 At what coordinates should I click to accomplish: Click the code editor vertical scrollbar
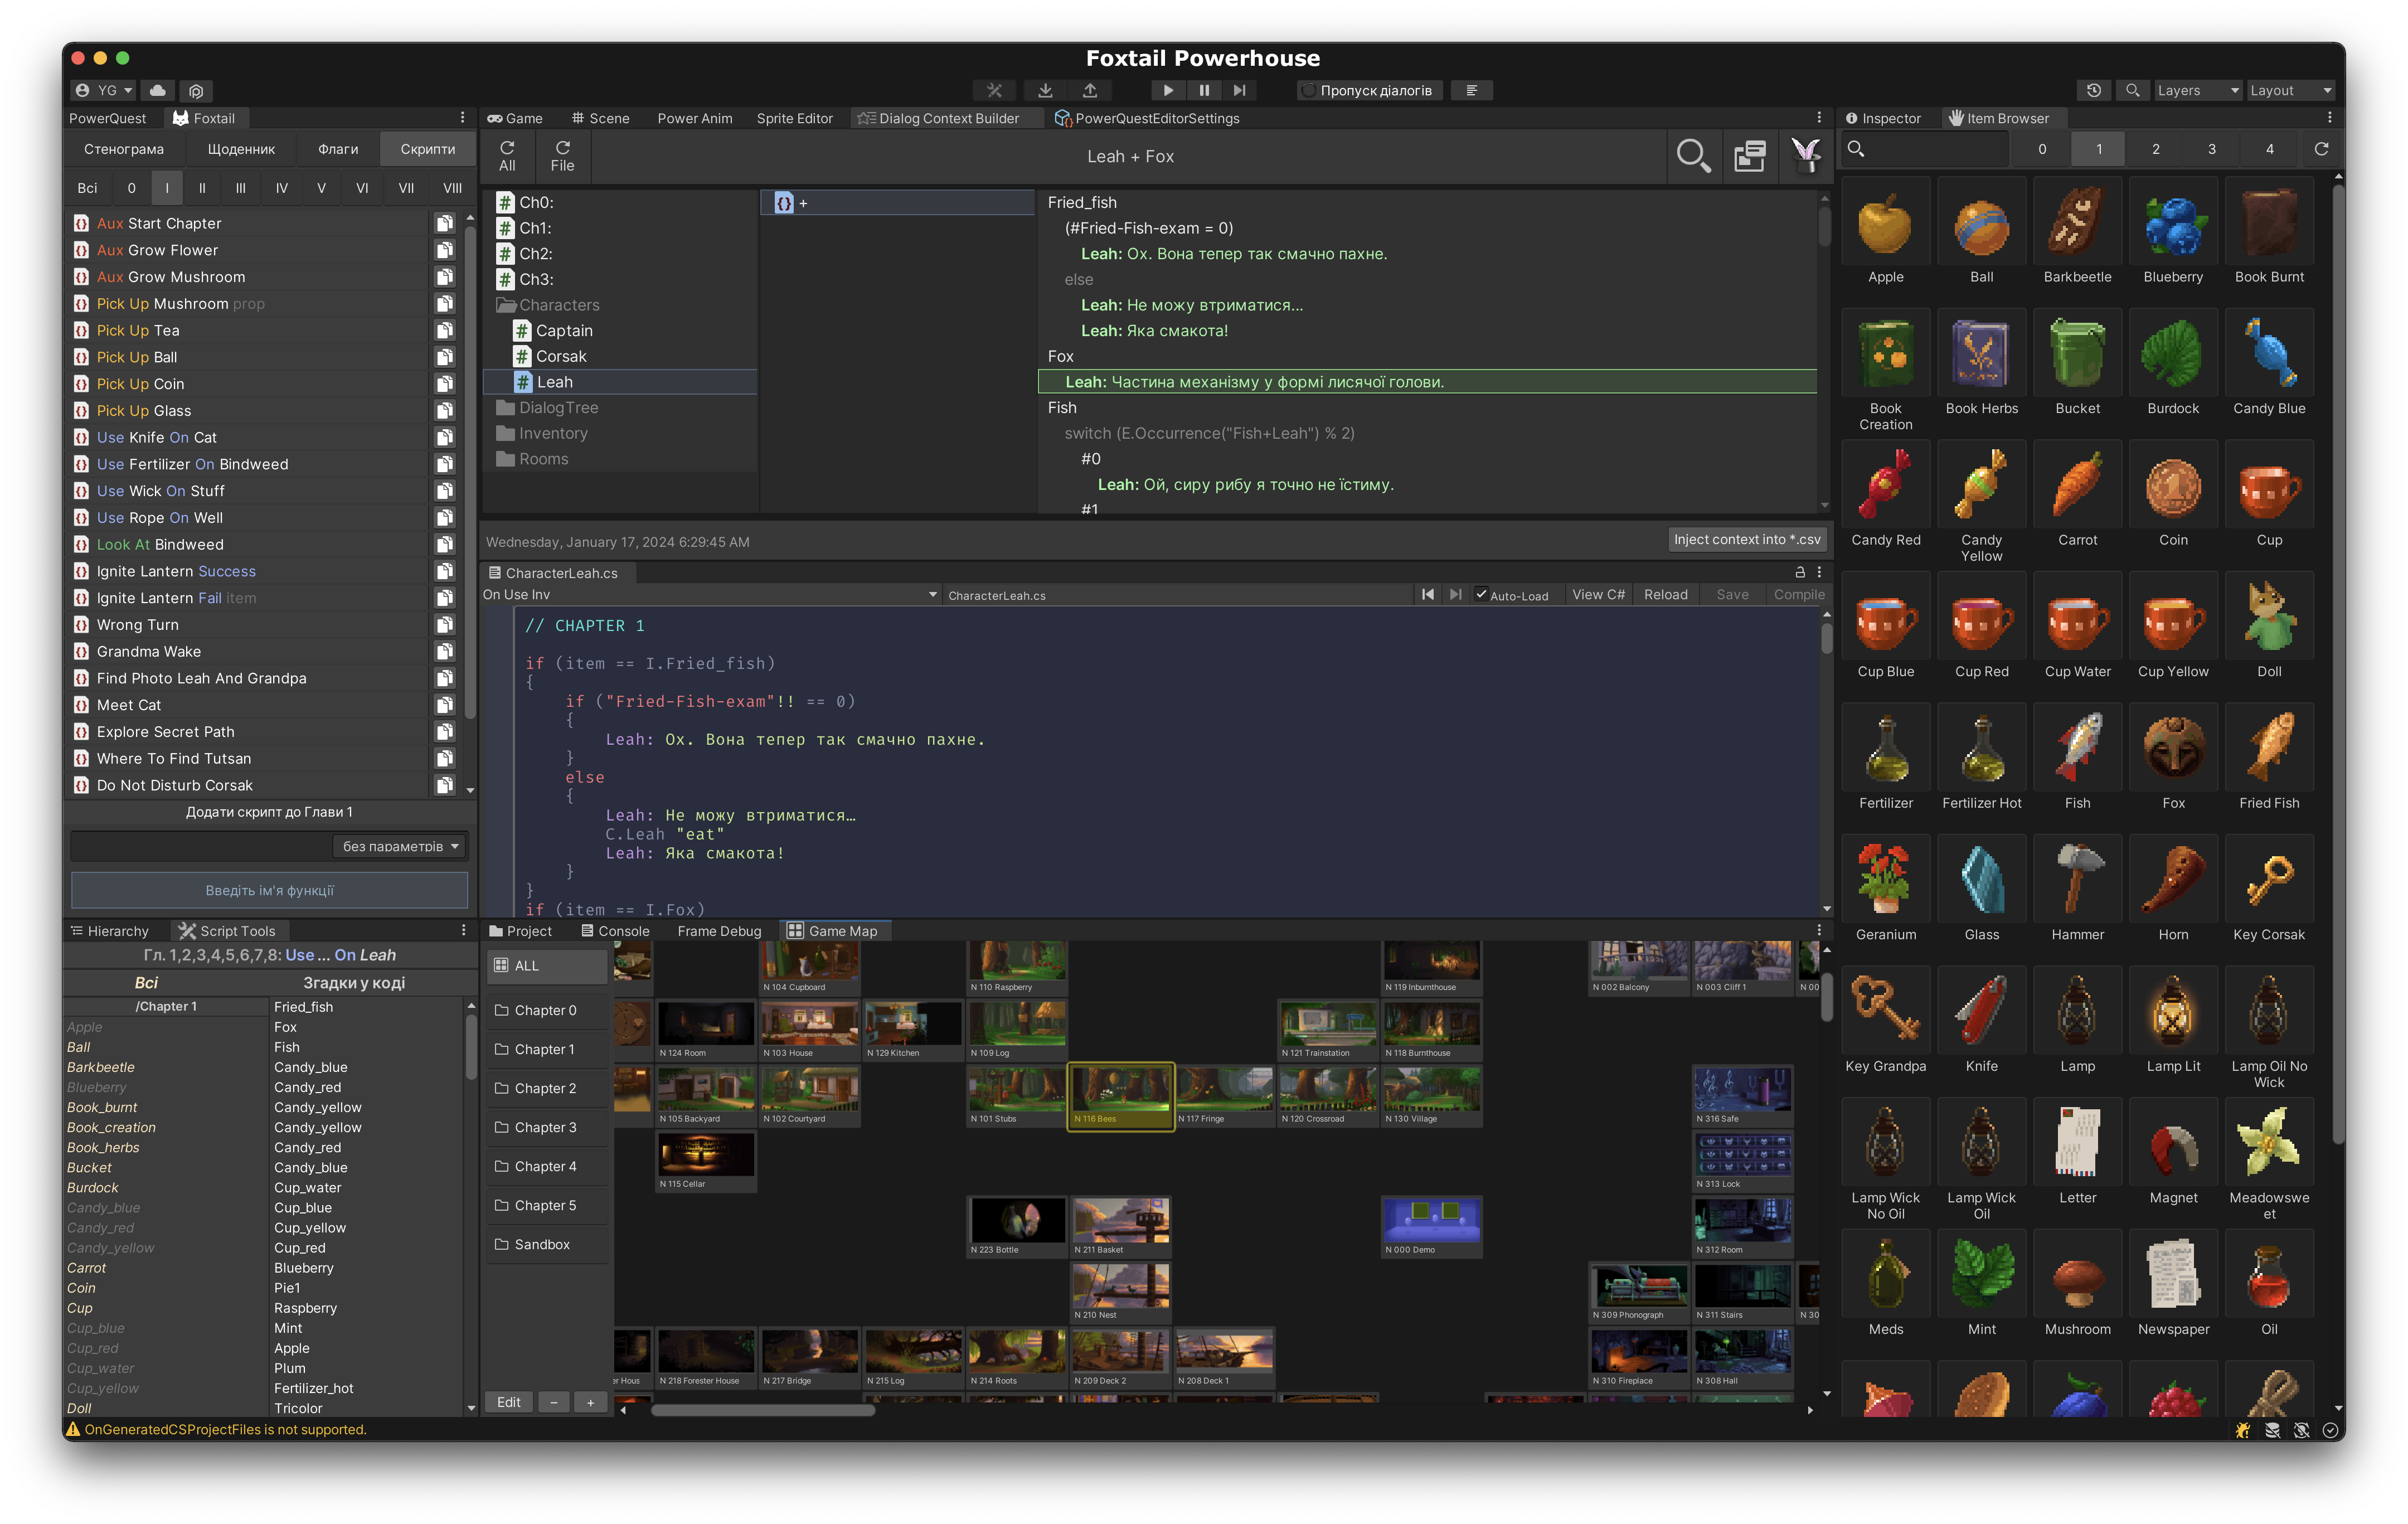[x=1826, y=638]
